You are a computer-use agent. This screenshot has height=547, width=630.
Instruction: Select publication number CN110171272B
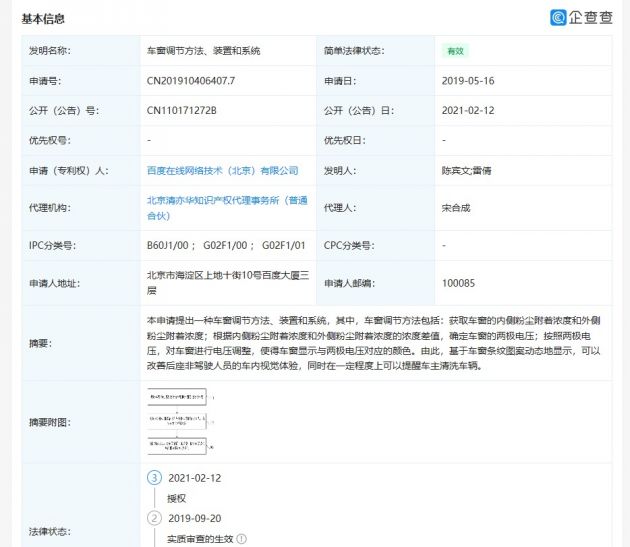point(182,111)
